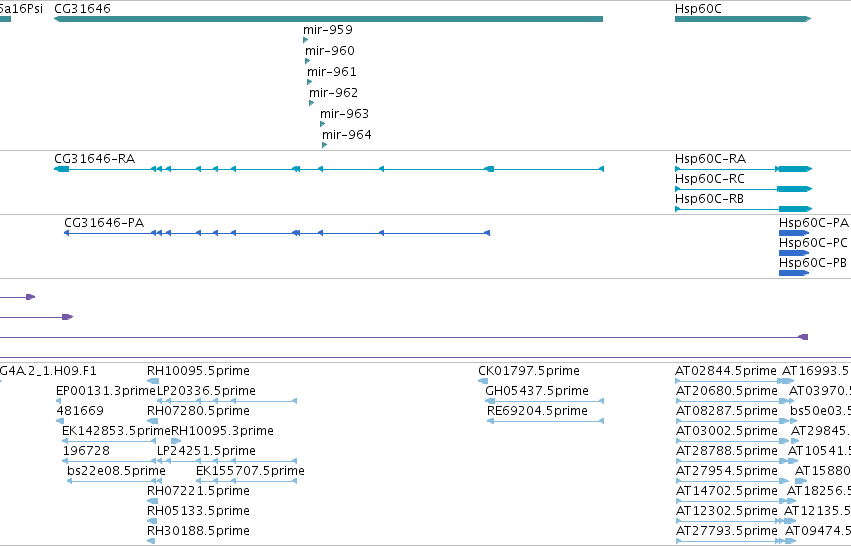Select the Hsp60C-PC protein feature
The width and height of the screenshot is (851, 546).
pyautogui.click(x=794, y=253)
